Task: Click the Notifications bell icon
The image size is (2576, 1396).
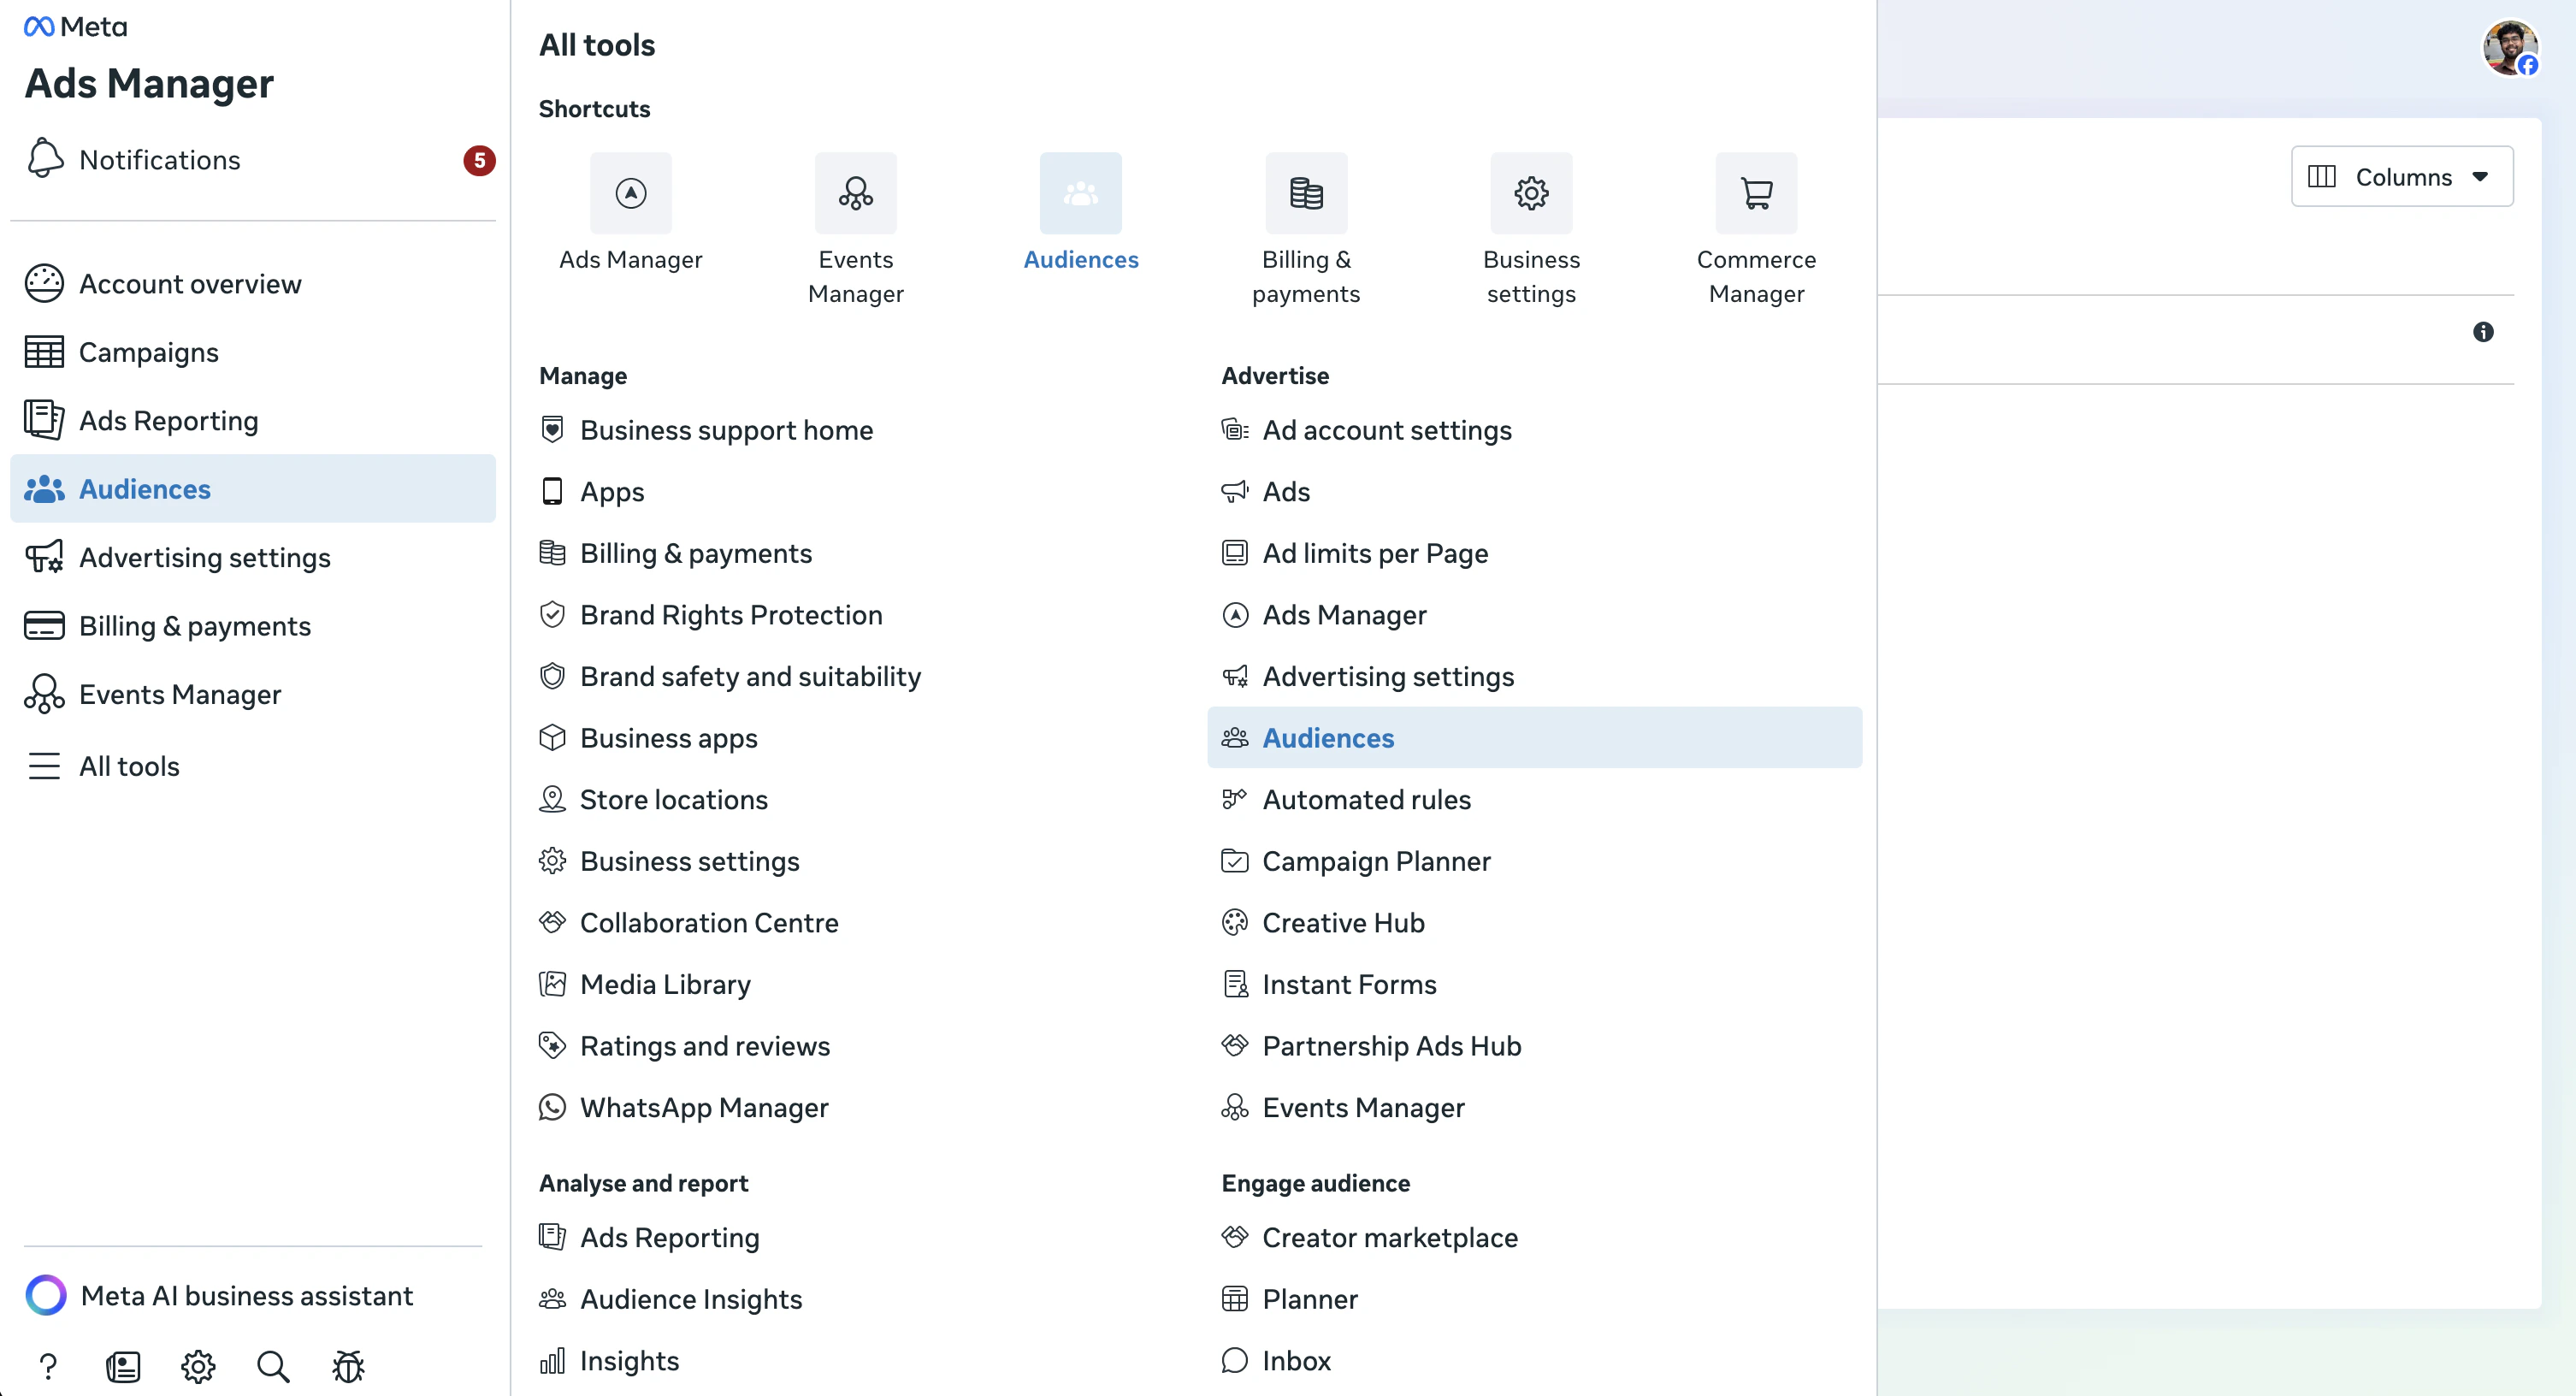Action: pyautogui.click(x=44, y=158)
